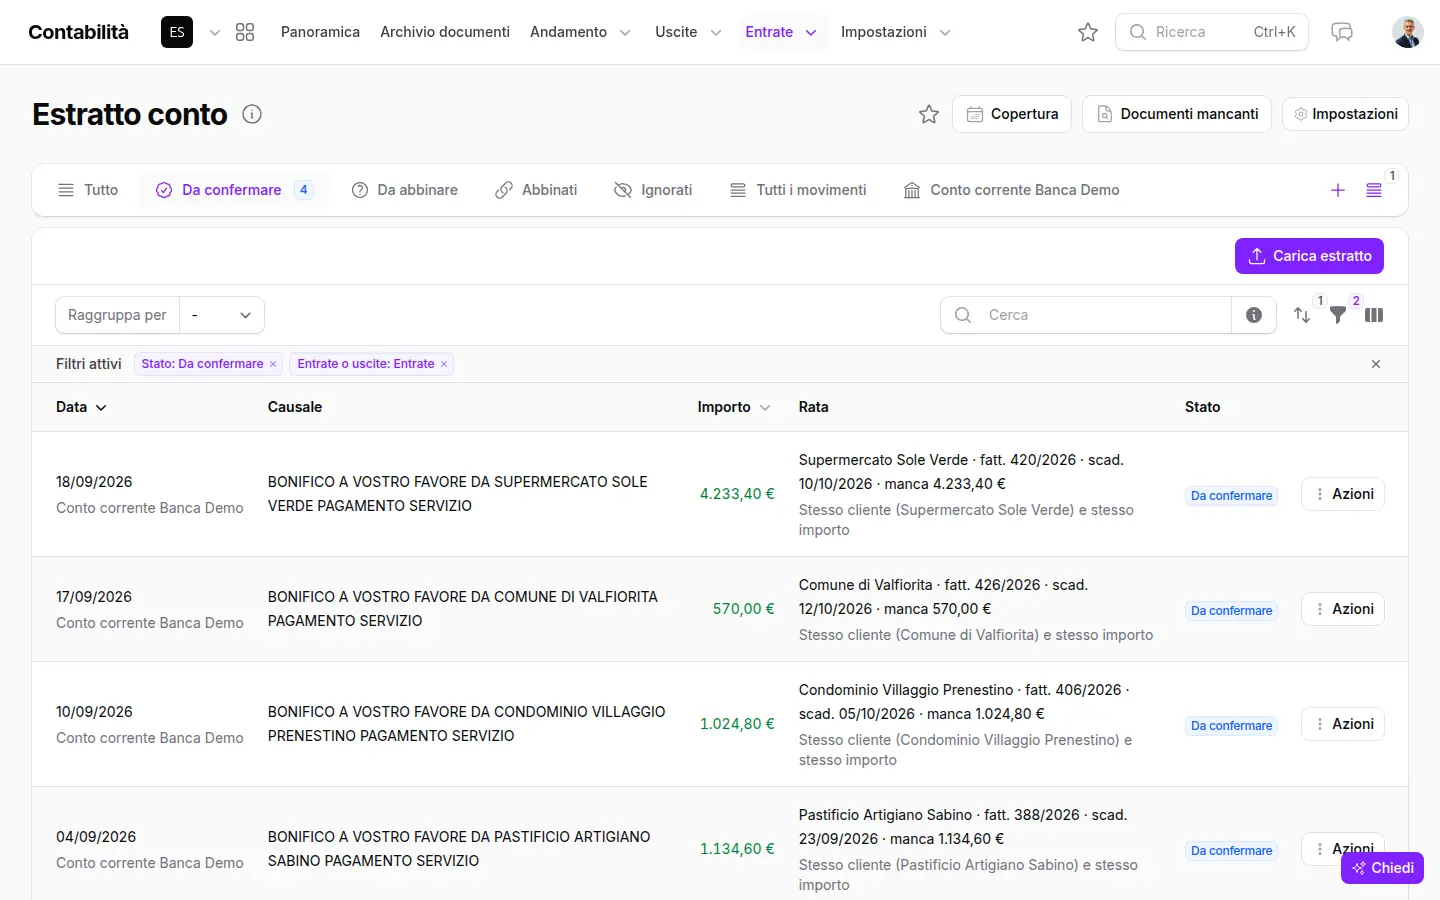Open Archivio documenti

[x=445, y=32]
